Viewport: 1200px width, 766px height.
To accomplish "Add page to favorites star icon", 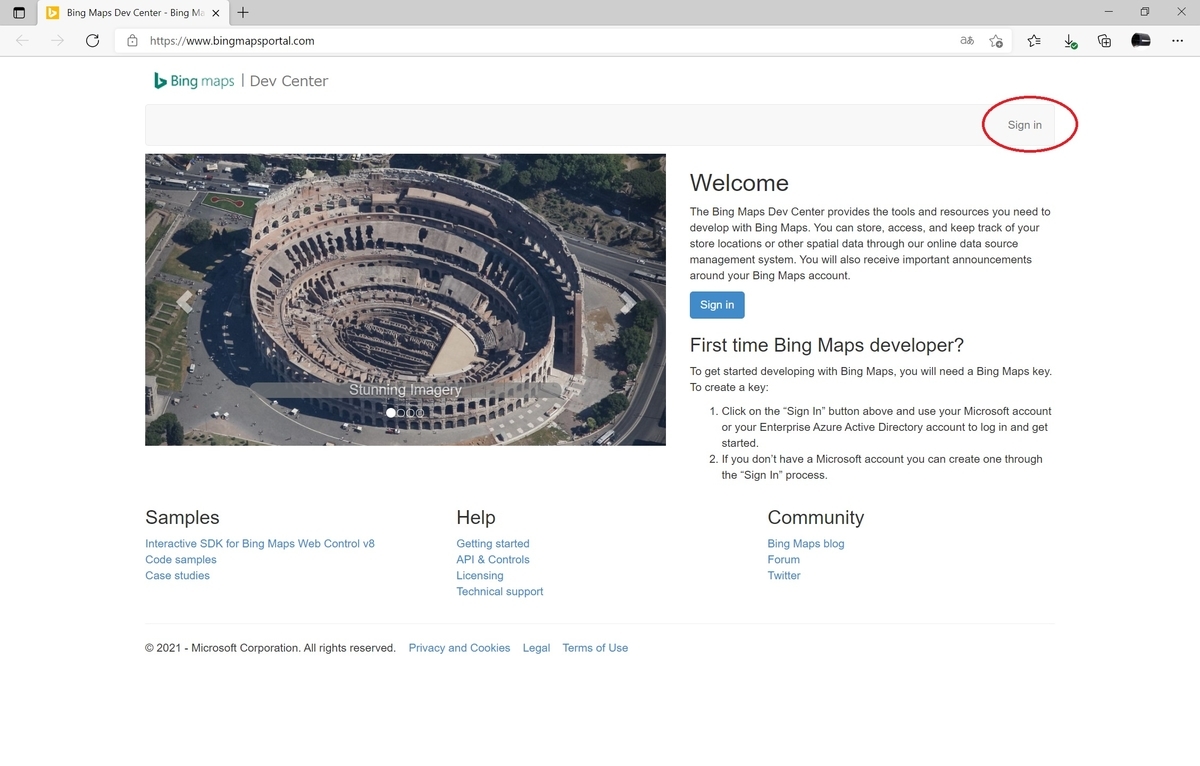I will [x=996, y=41].
